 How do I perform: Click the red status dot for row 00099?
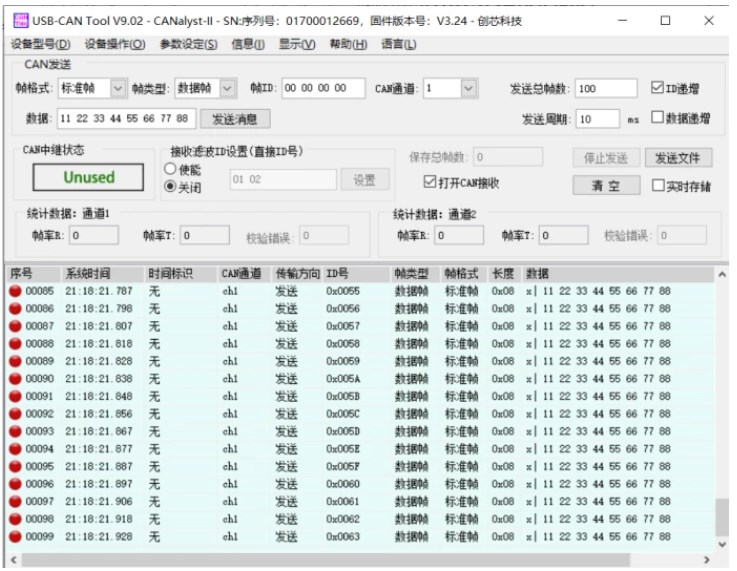(15, 536)
